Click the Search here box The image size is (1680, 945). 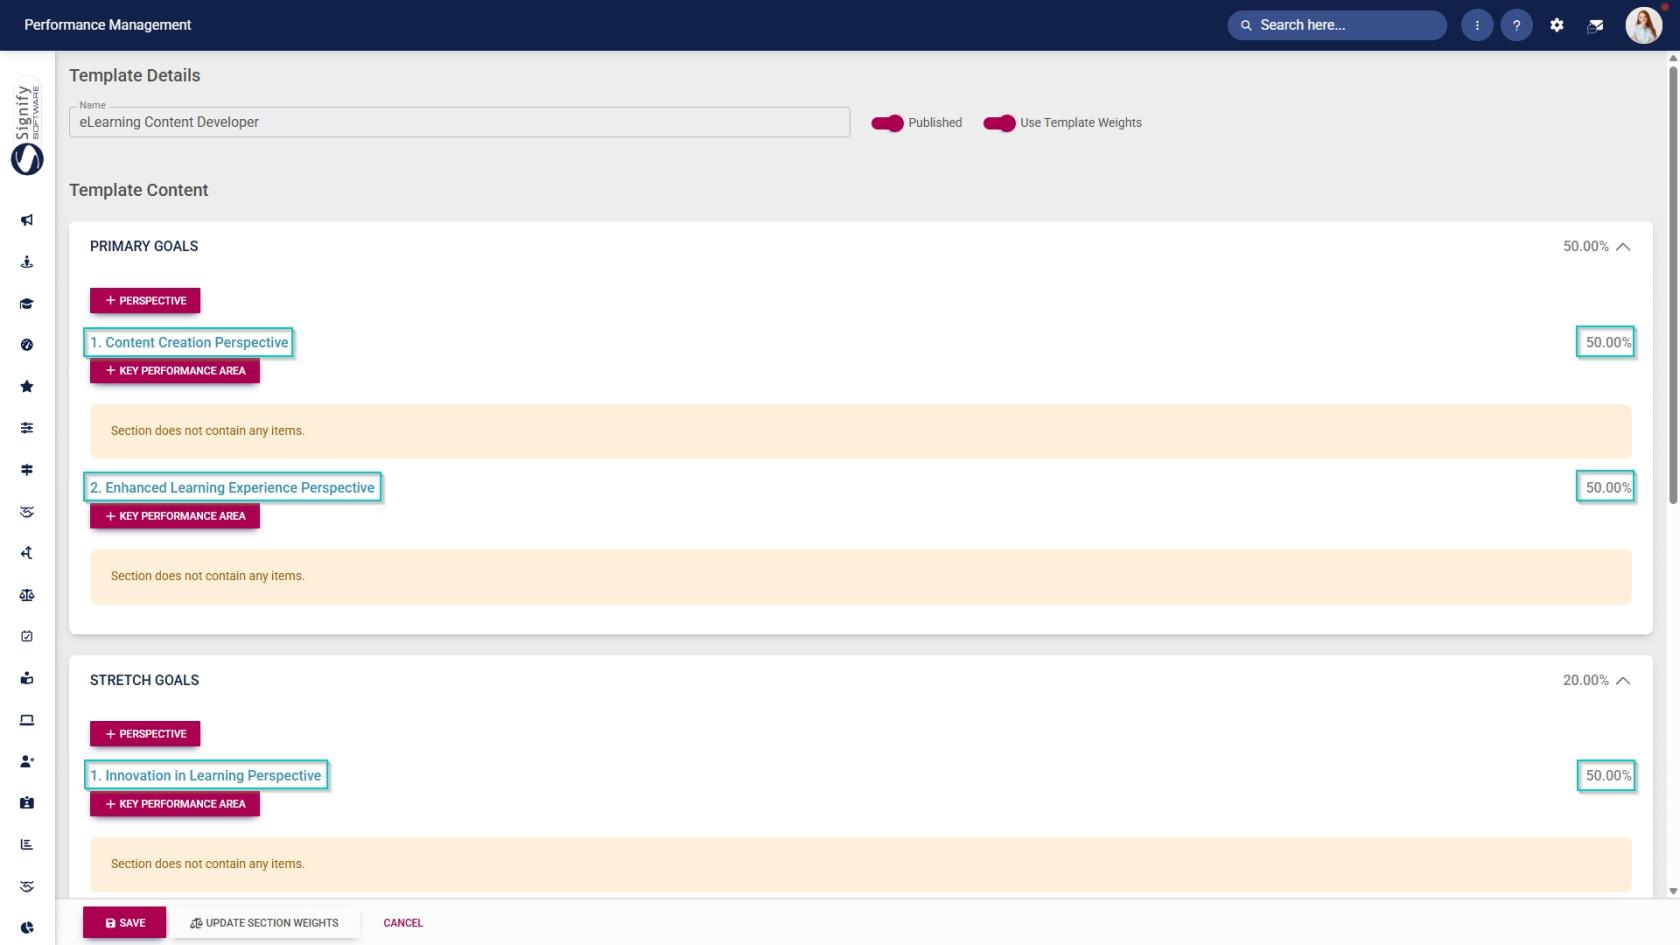coord(1337,25)
